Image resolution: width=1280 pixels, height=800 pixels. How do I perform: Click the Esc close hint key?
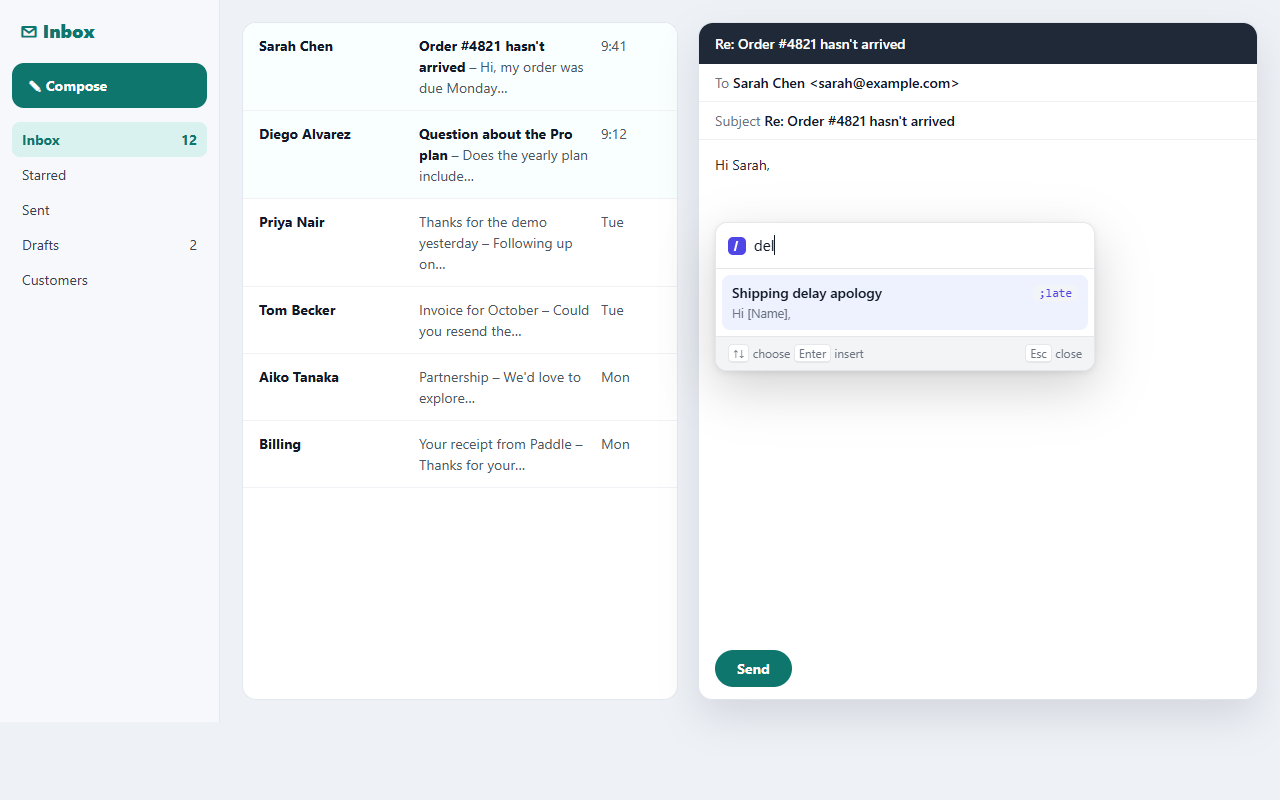(1038, 354)
